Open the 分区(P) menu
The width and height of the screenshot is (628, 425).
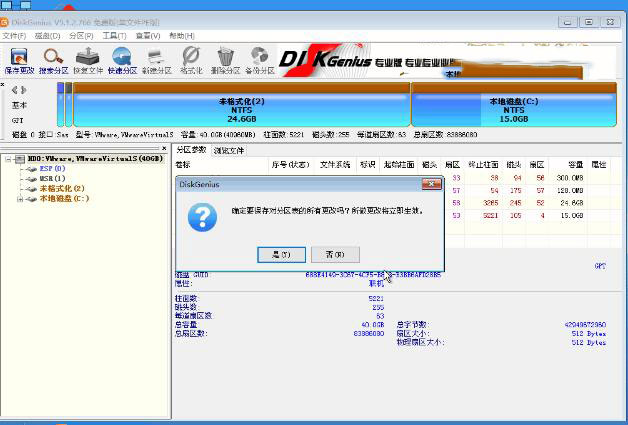pyautogui.click(x=81, y=36)
